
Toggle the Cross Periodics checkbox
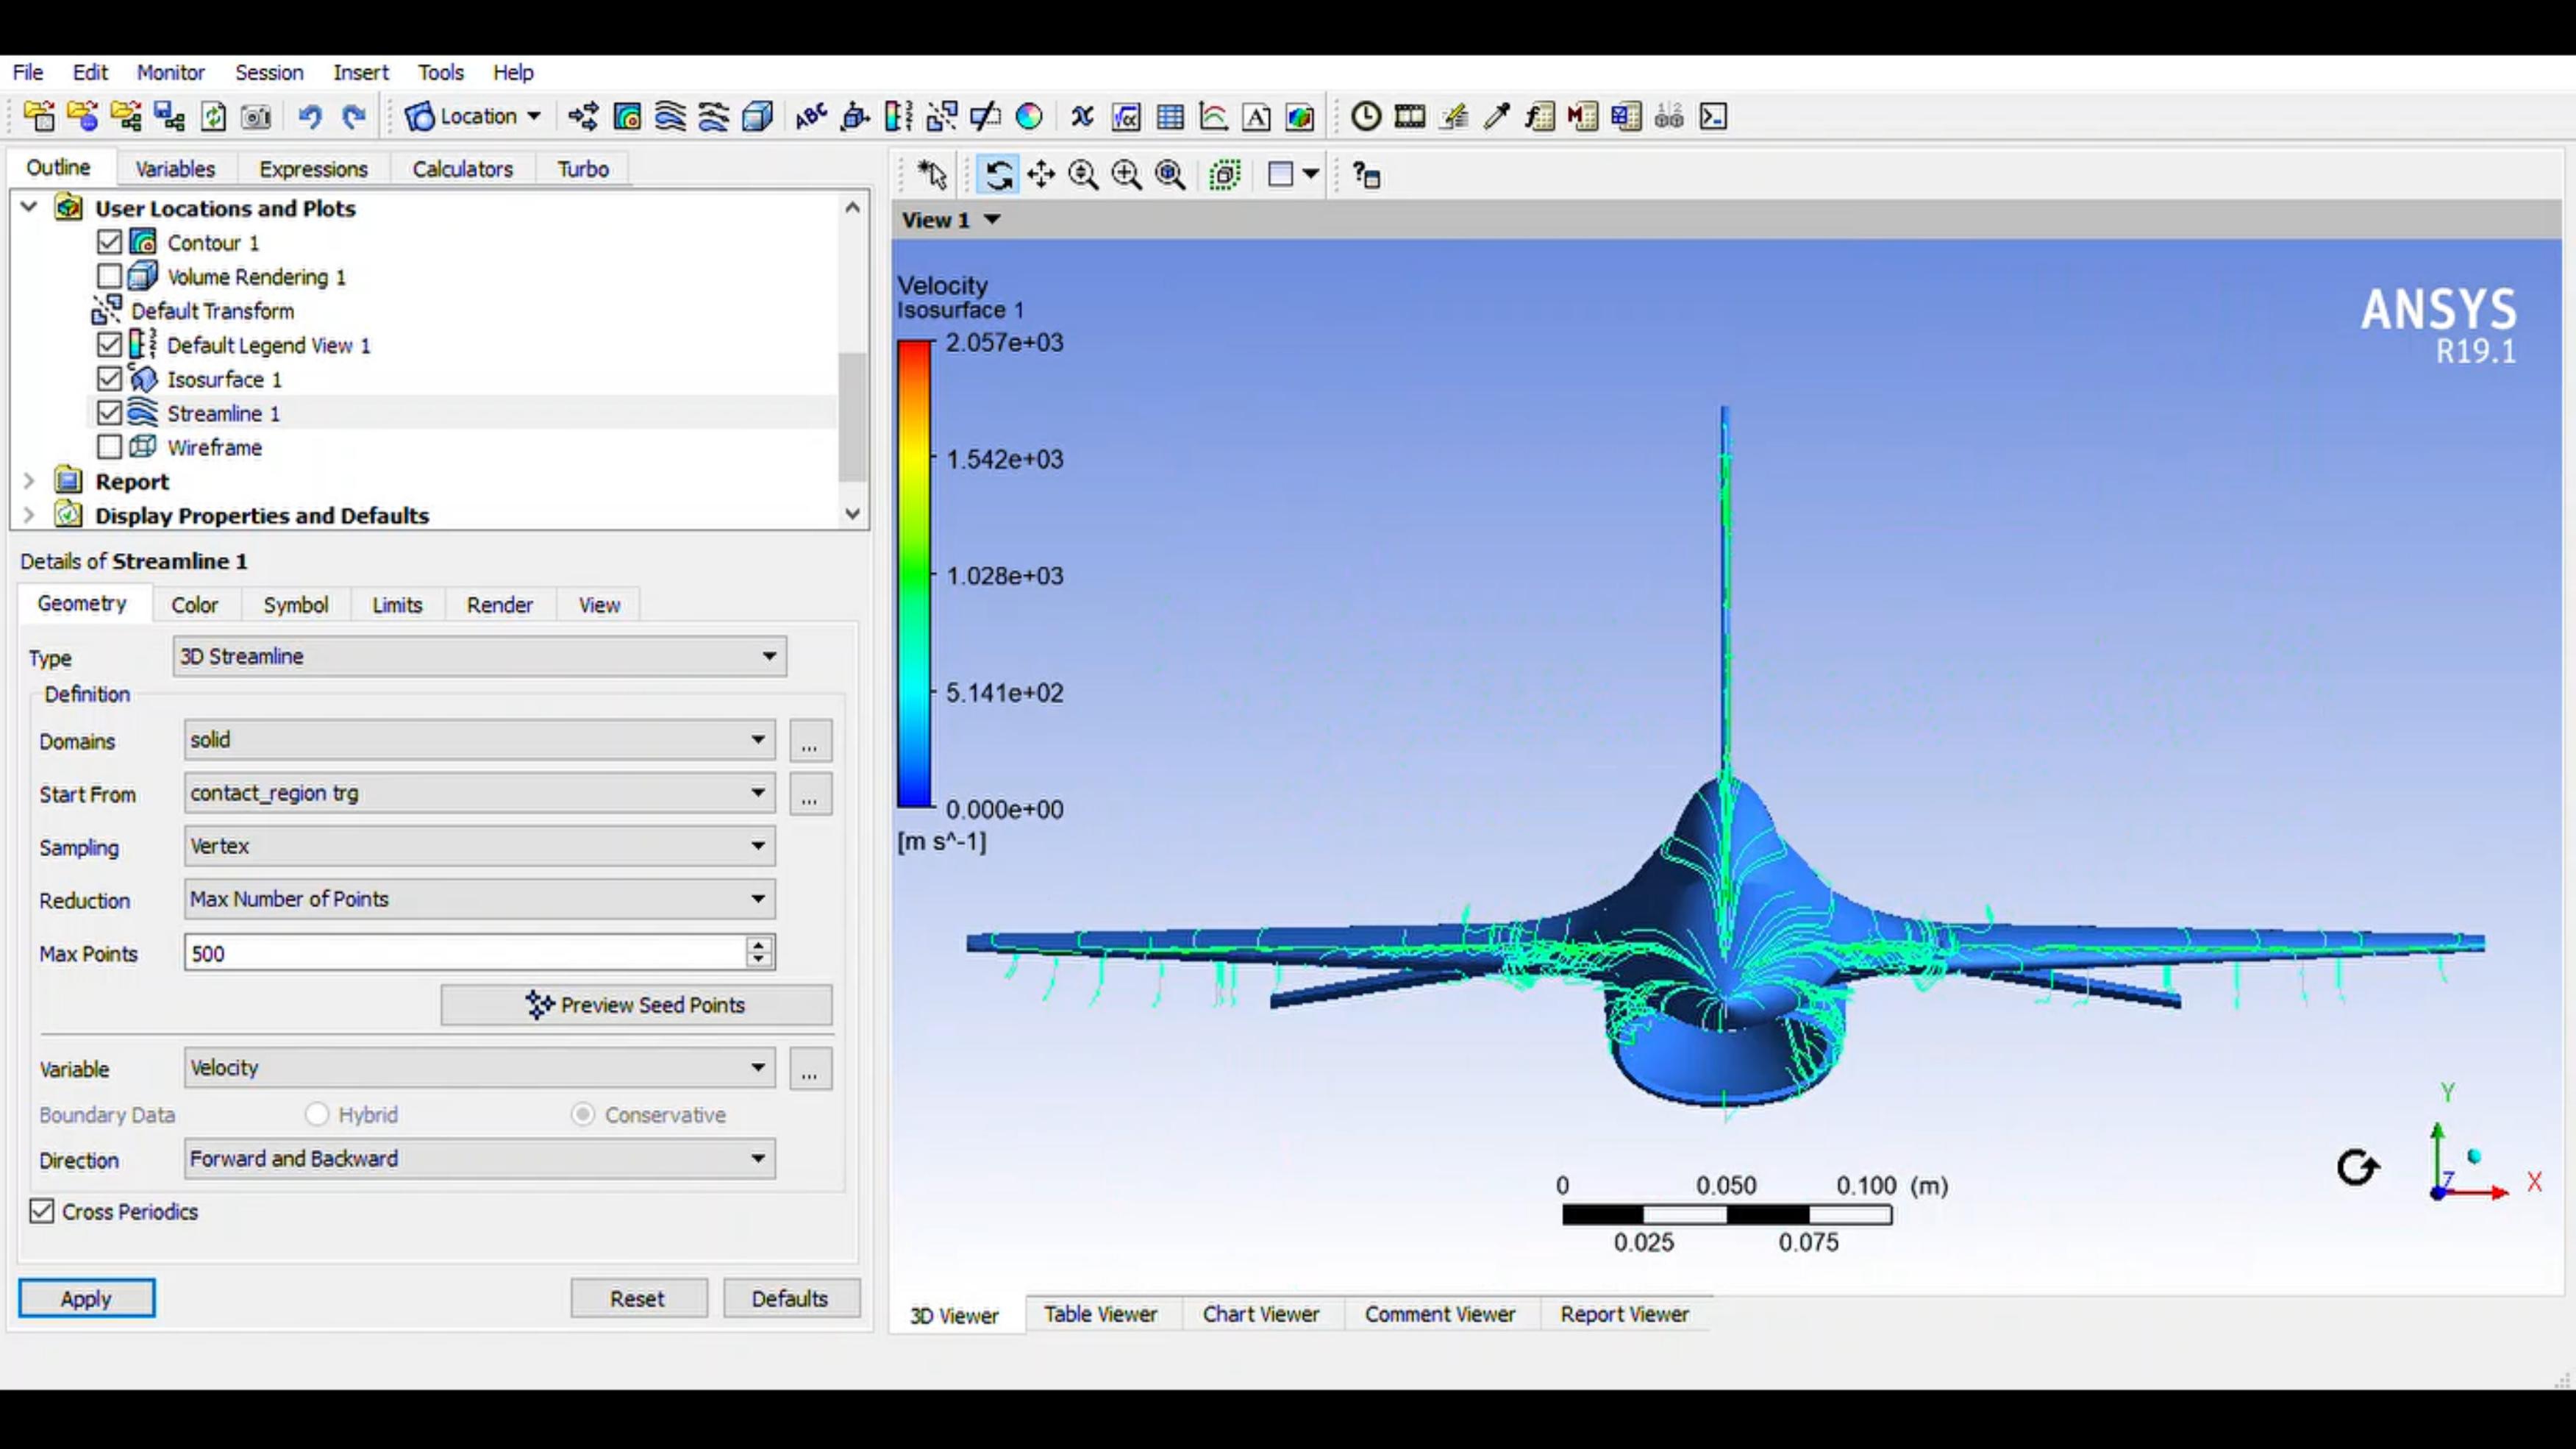41,1211
